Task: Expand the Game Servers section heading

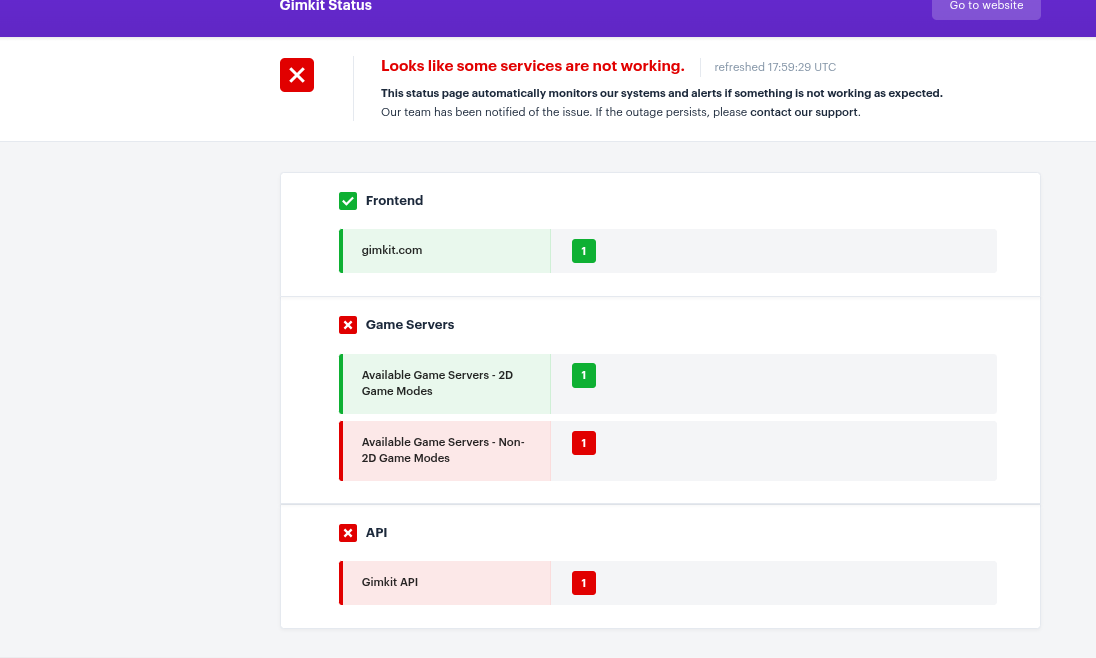Action: (410, 325)
